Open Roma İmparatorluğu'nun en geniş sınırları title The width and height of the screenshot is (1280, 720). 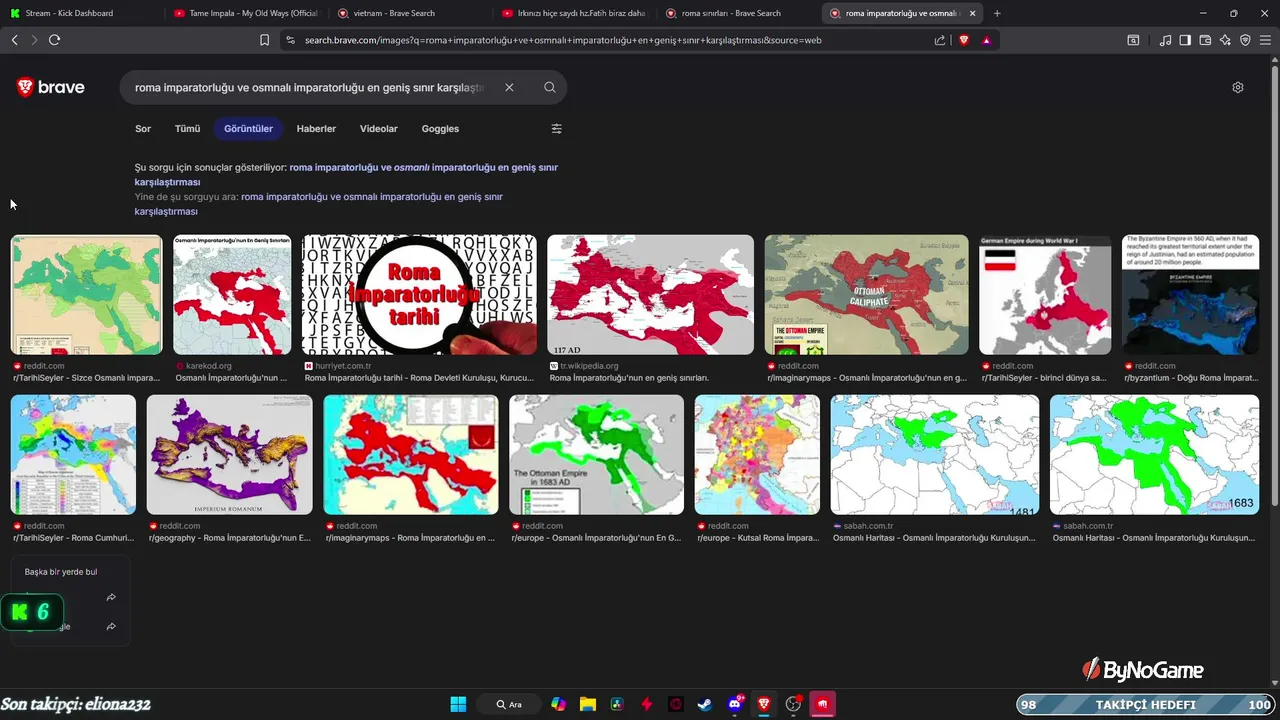[x=629, y=379]
